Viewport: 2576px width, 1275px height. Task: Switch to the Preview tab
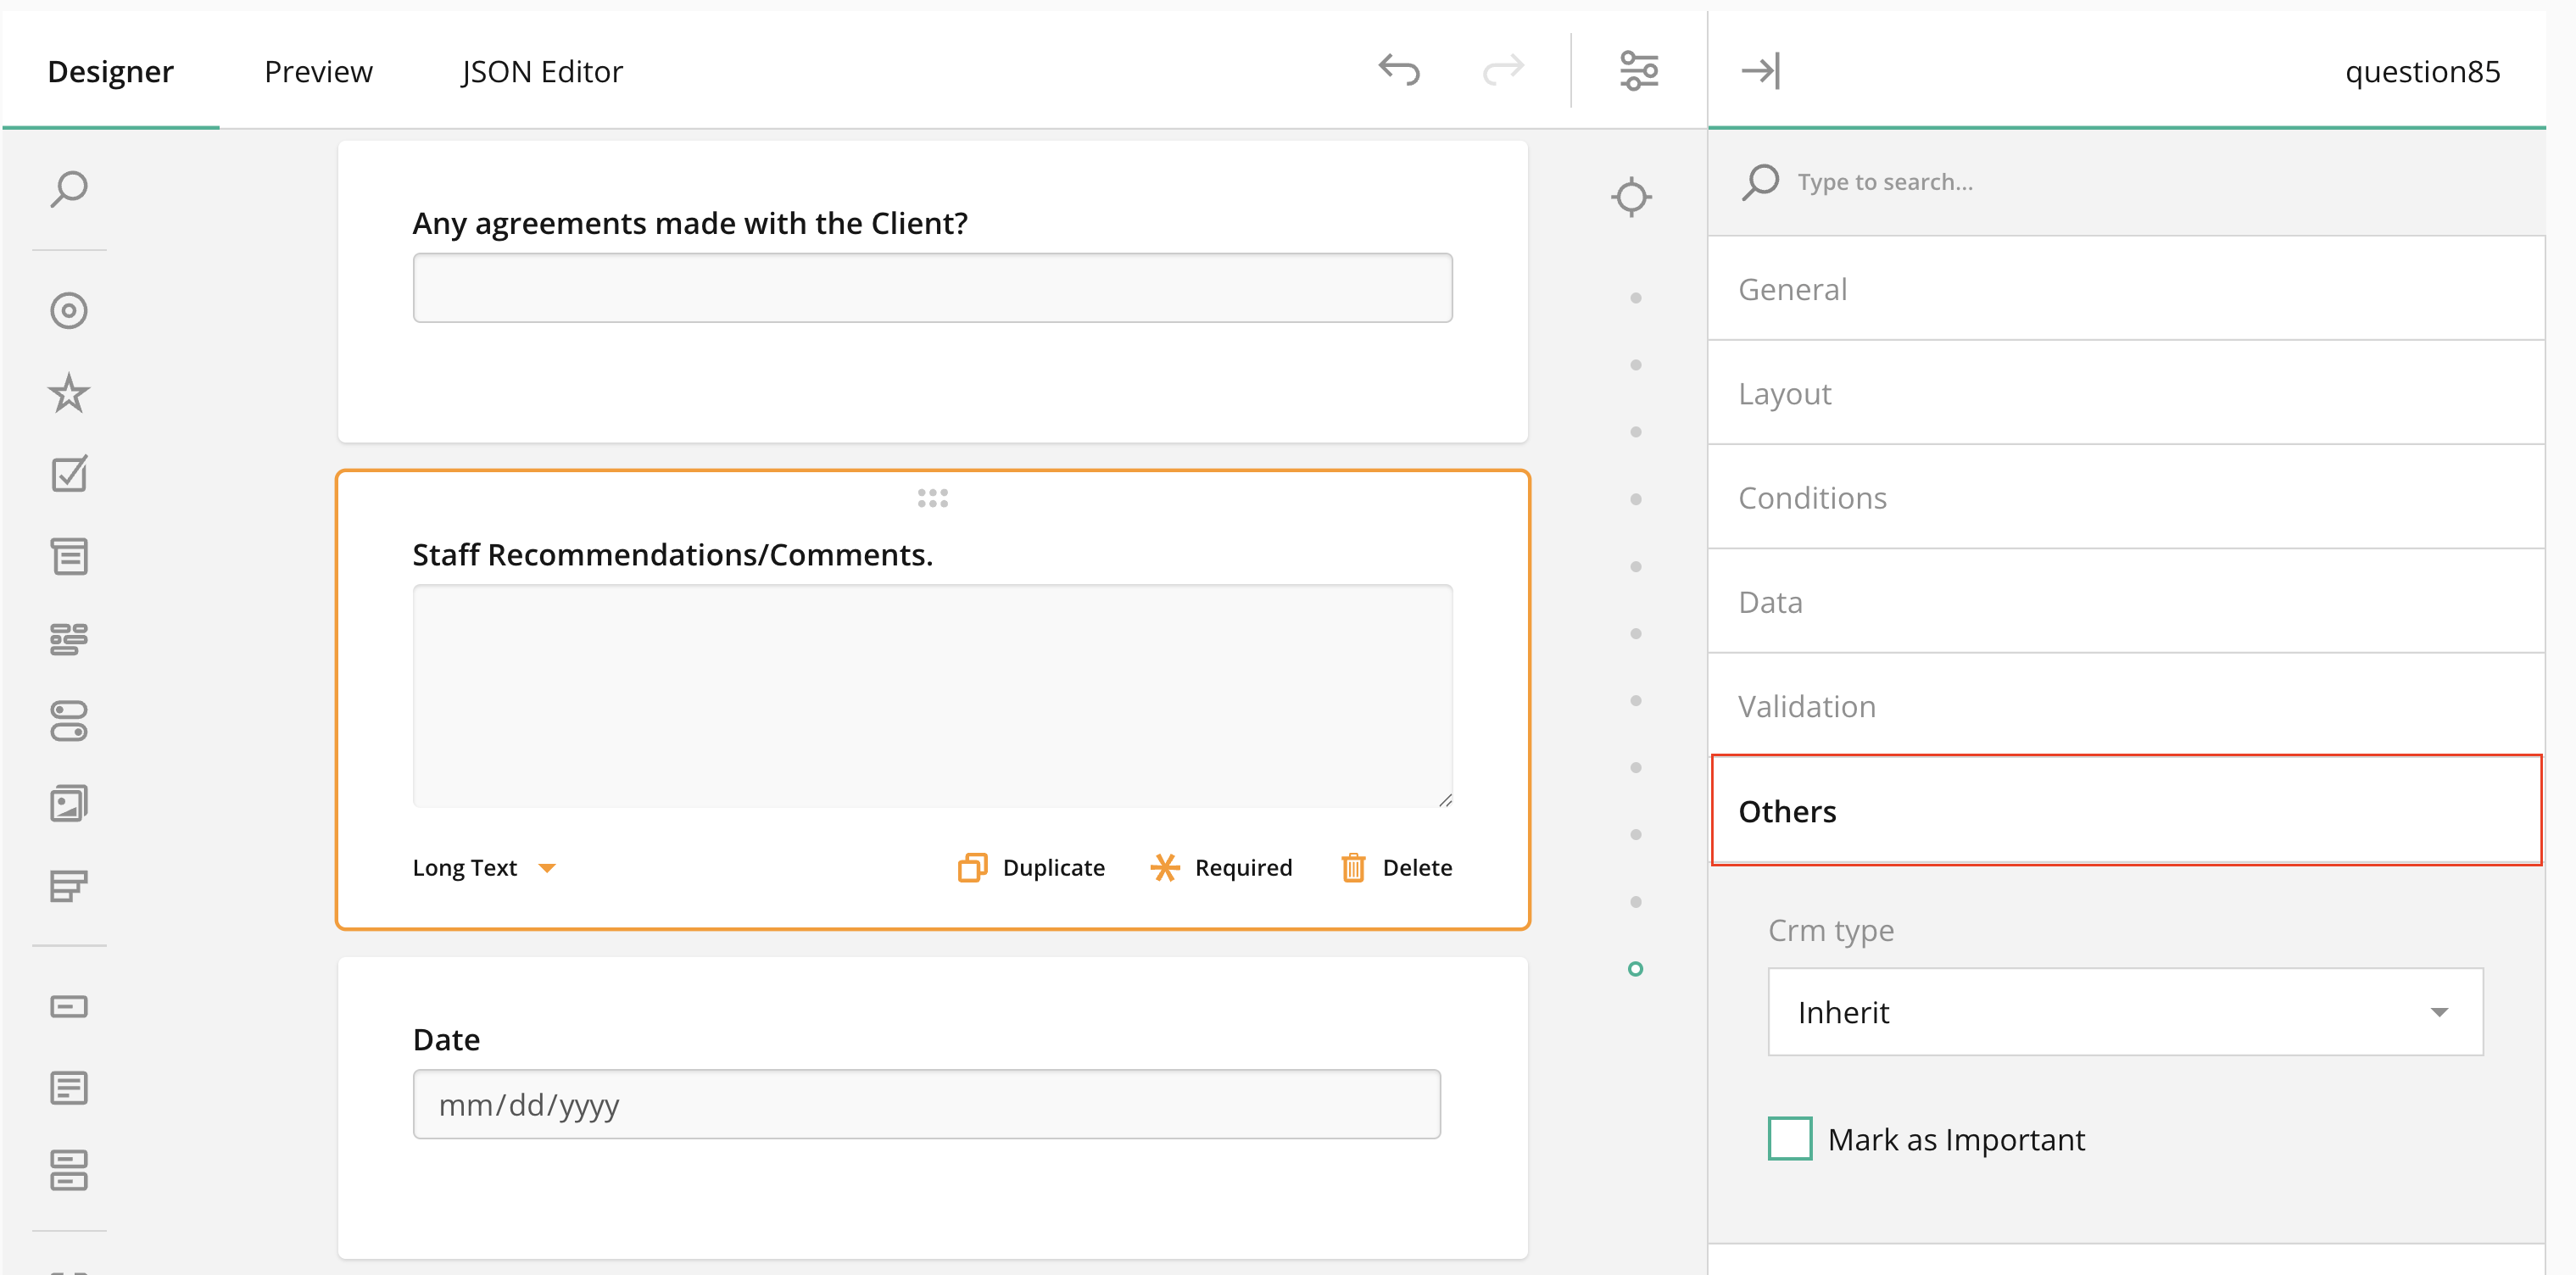tap(318, 71)
